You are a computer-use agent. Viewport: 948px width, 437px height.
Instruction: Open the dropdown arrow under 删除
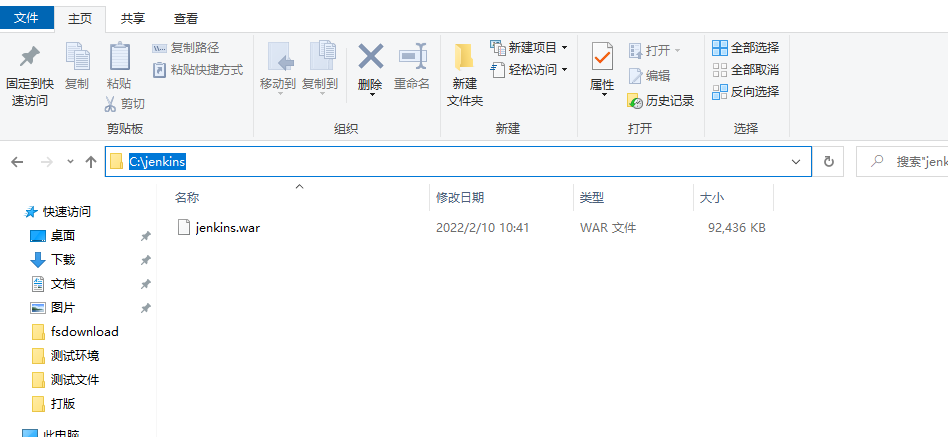pyautogui.click(x=370, y=95)
